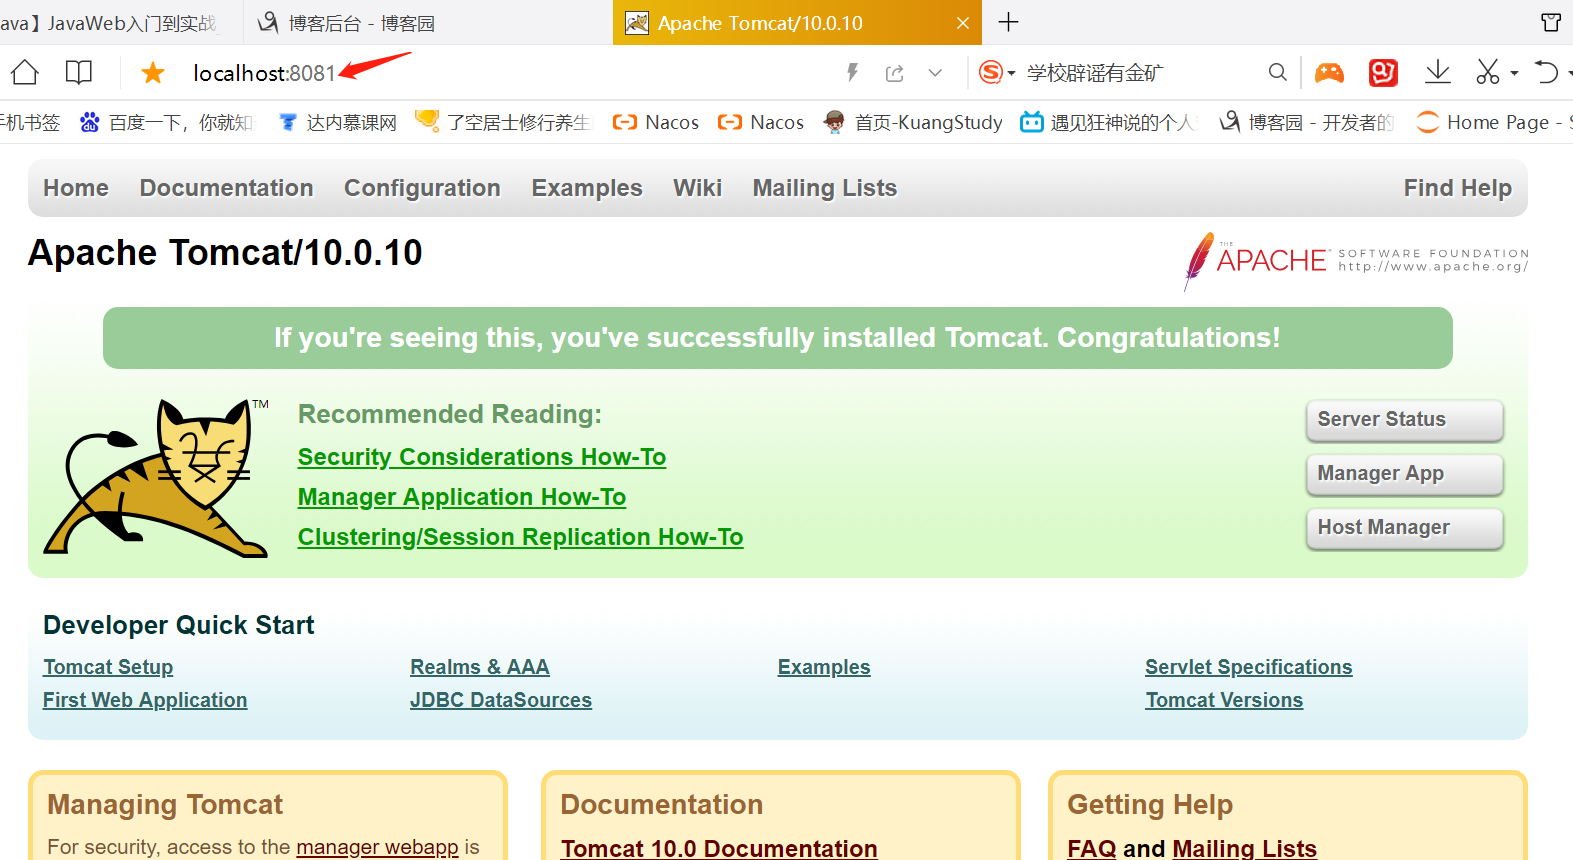Image resolution: width=1573 pixels, height=860 pixels.
Task: Open the First Web Application link
Action: pos(145,700)
